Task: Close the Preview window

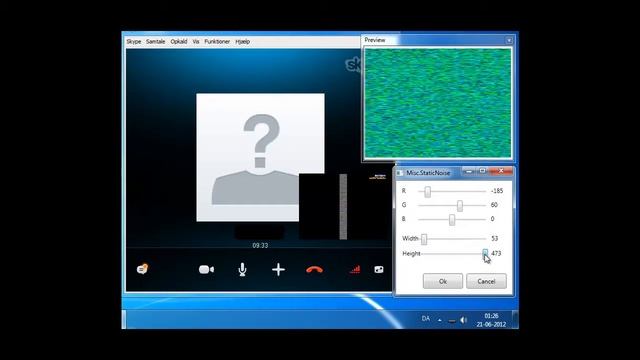Action: coord(509,40)
